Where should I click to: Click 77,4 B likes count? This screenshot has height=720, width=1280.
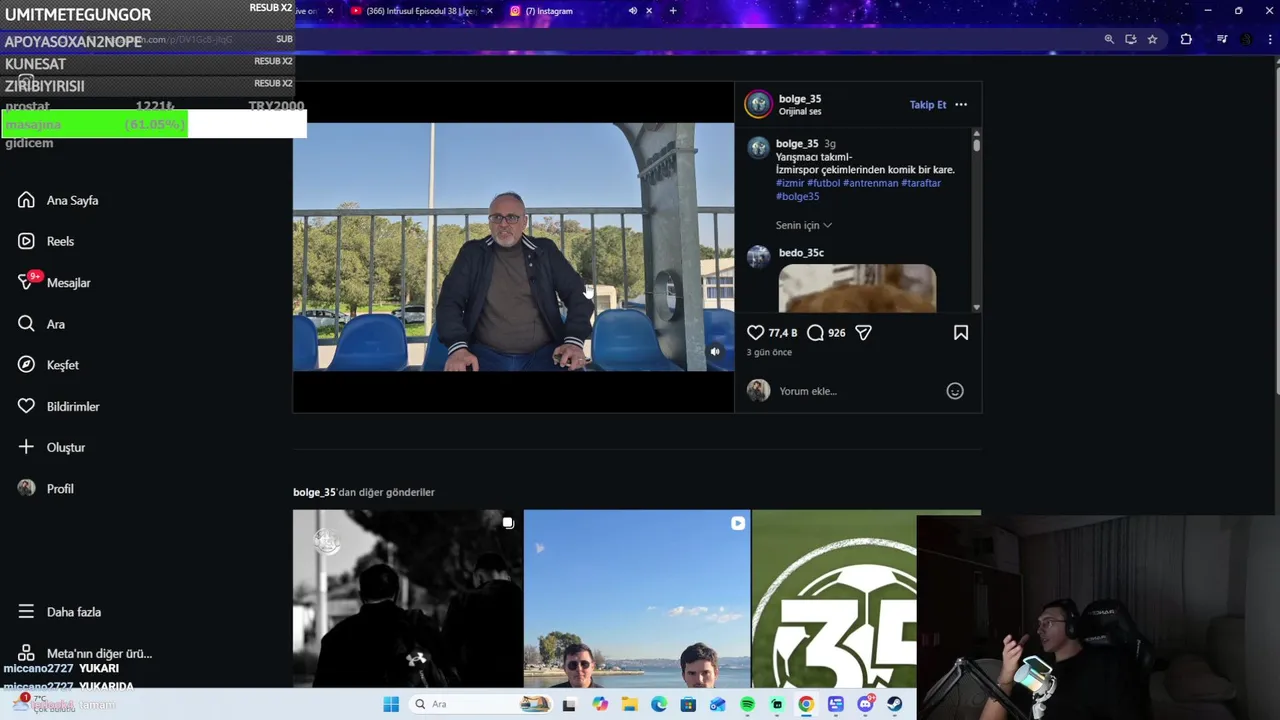[x=783, y=333]
